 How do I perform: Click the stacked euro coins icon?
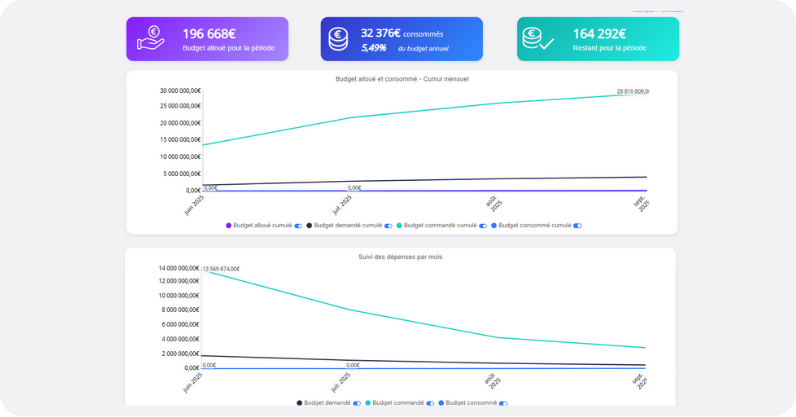[340, 39]
